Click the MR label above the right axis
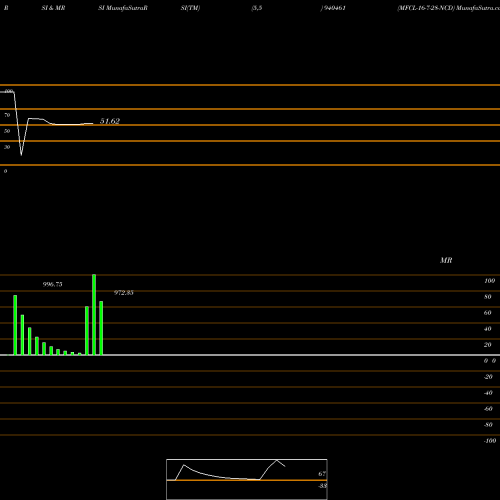Image resolution: width=500 pixels, height=500 pixels. (x=446, y=260)
